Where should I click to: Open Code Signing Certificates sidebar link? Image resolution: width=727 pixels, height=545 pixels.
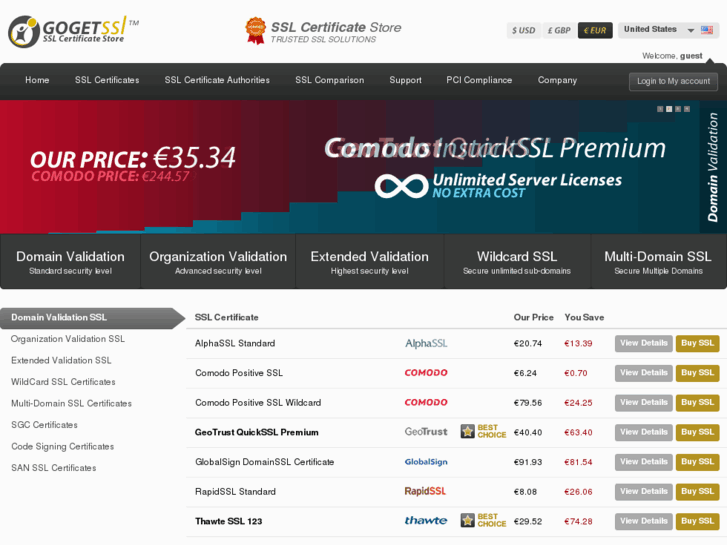63,446
